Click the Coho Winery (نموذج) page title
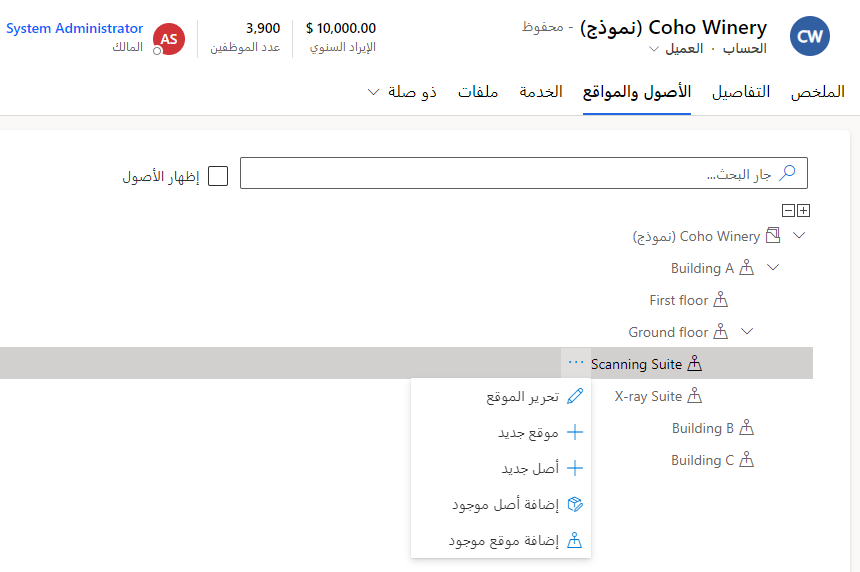The height and width of the screenshot is (572, 860). click(674, 27)
